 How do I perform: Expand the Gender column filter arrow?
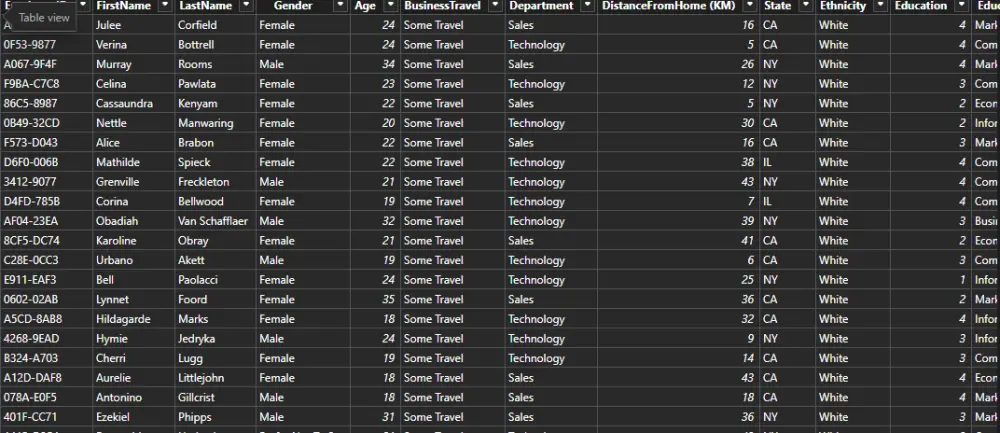pos(340,6)
